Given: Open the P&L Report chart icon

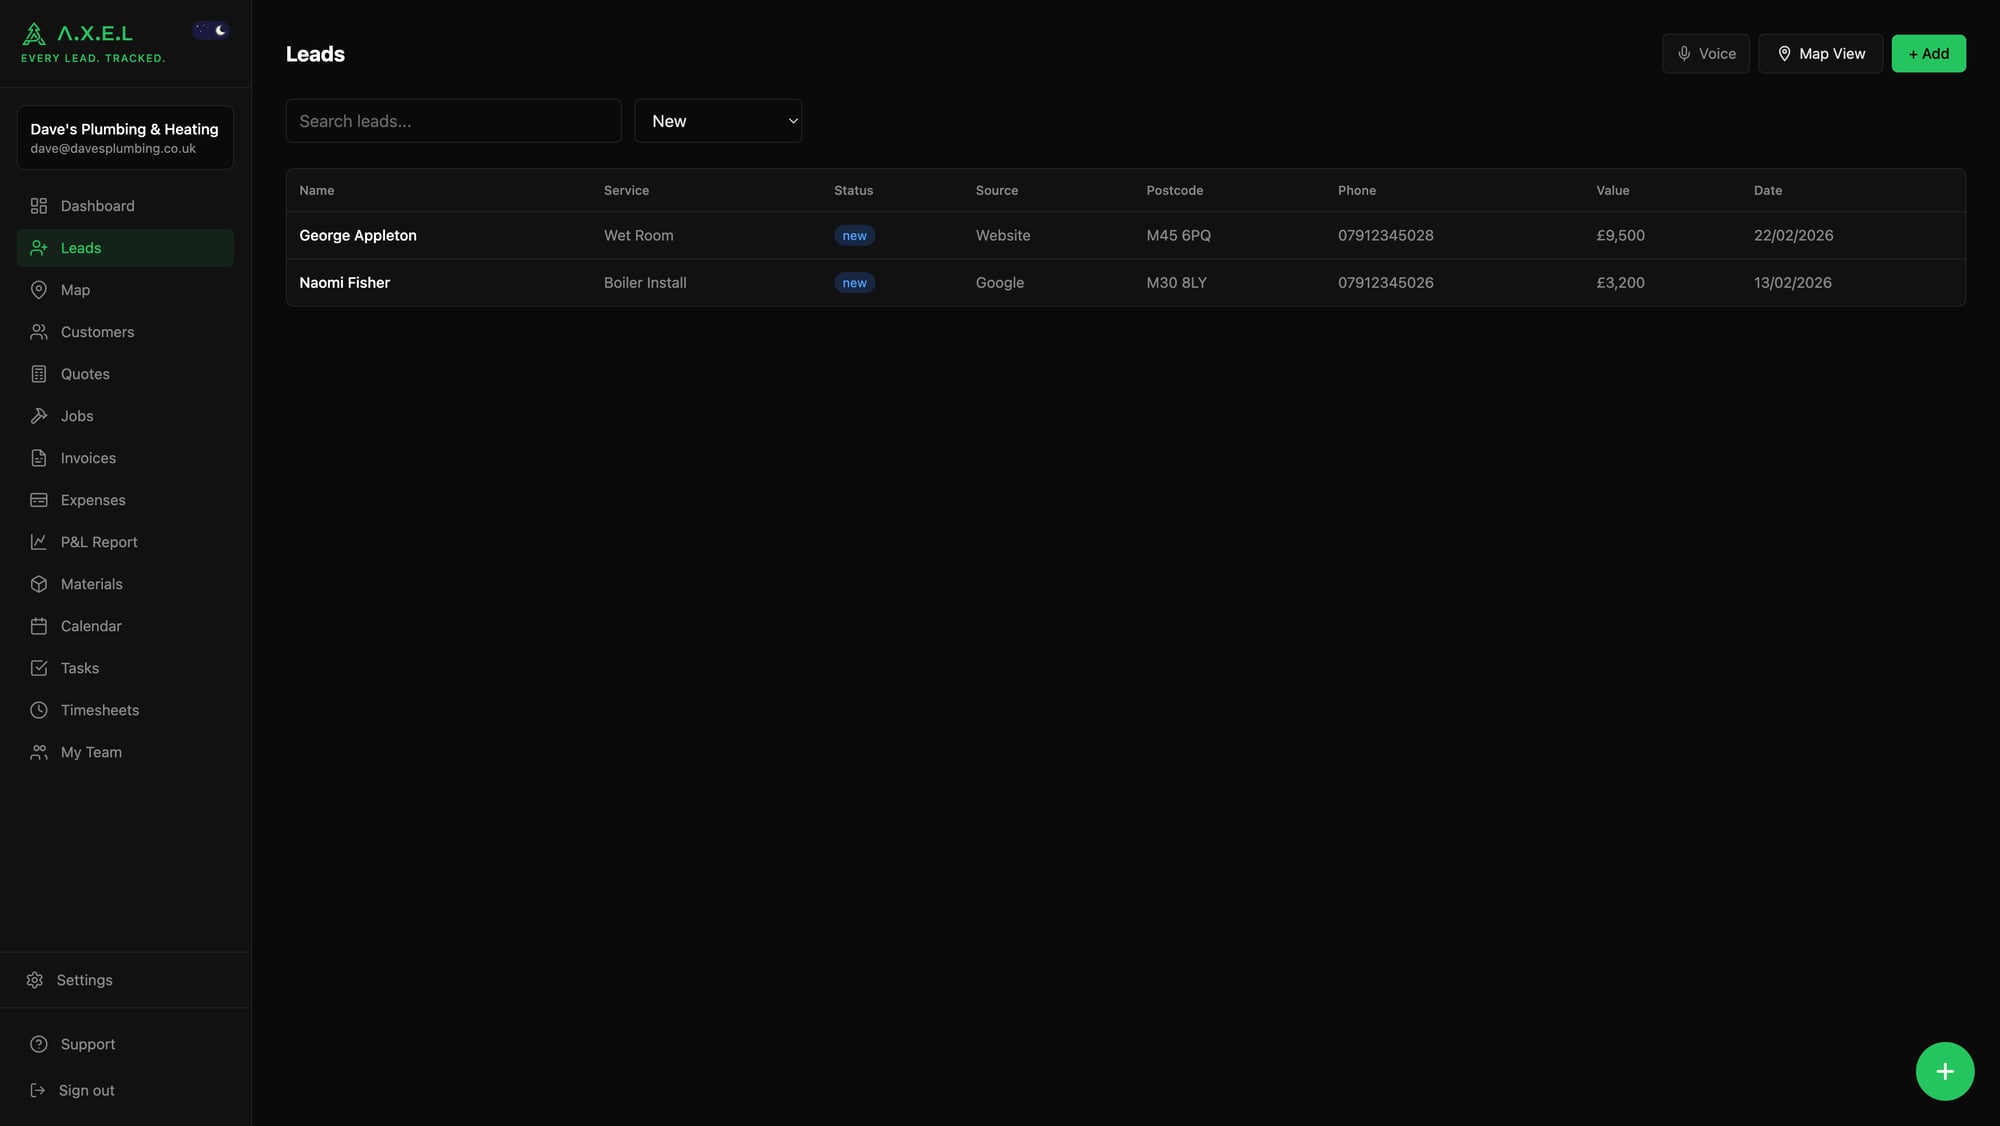Looking at the screenshot, I should (x=39, y=542).
